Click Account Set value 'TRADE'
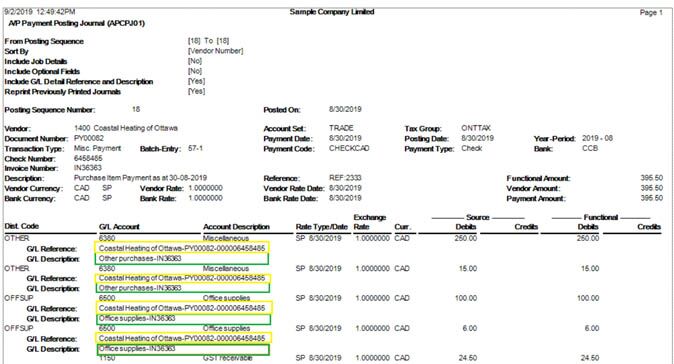The width and height of the screenshot is (674, 364). (341, 128)
